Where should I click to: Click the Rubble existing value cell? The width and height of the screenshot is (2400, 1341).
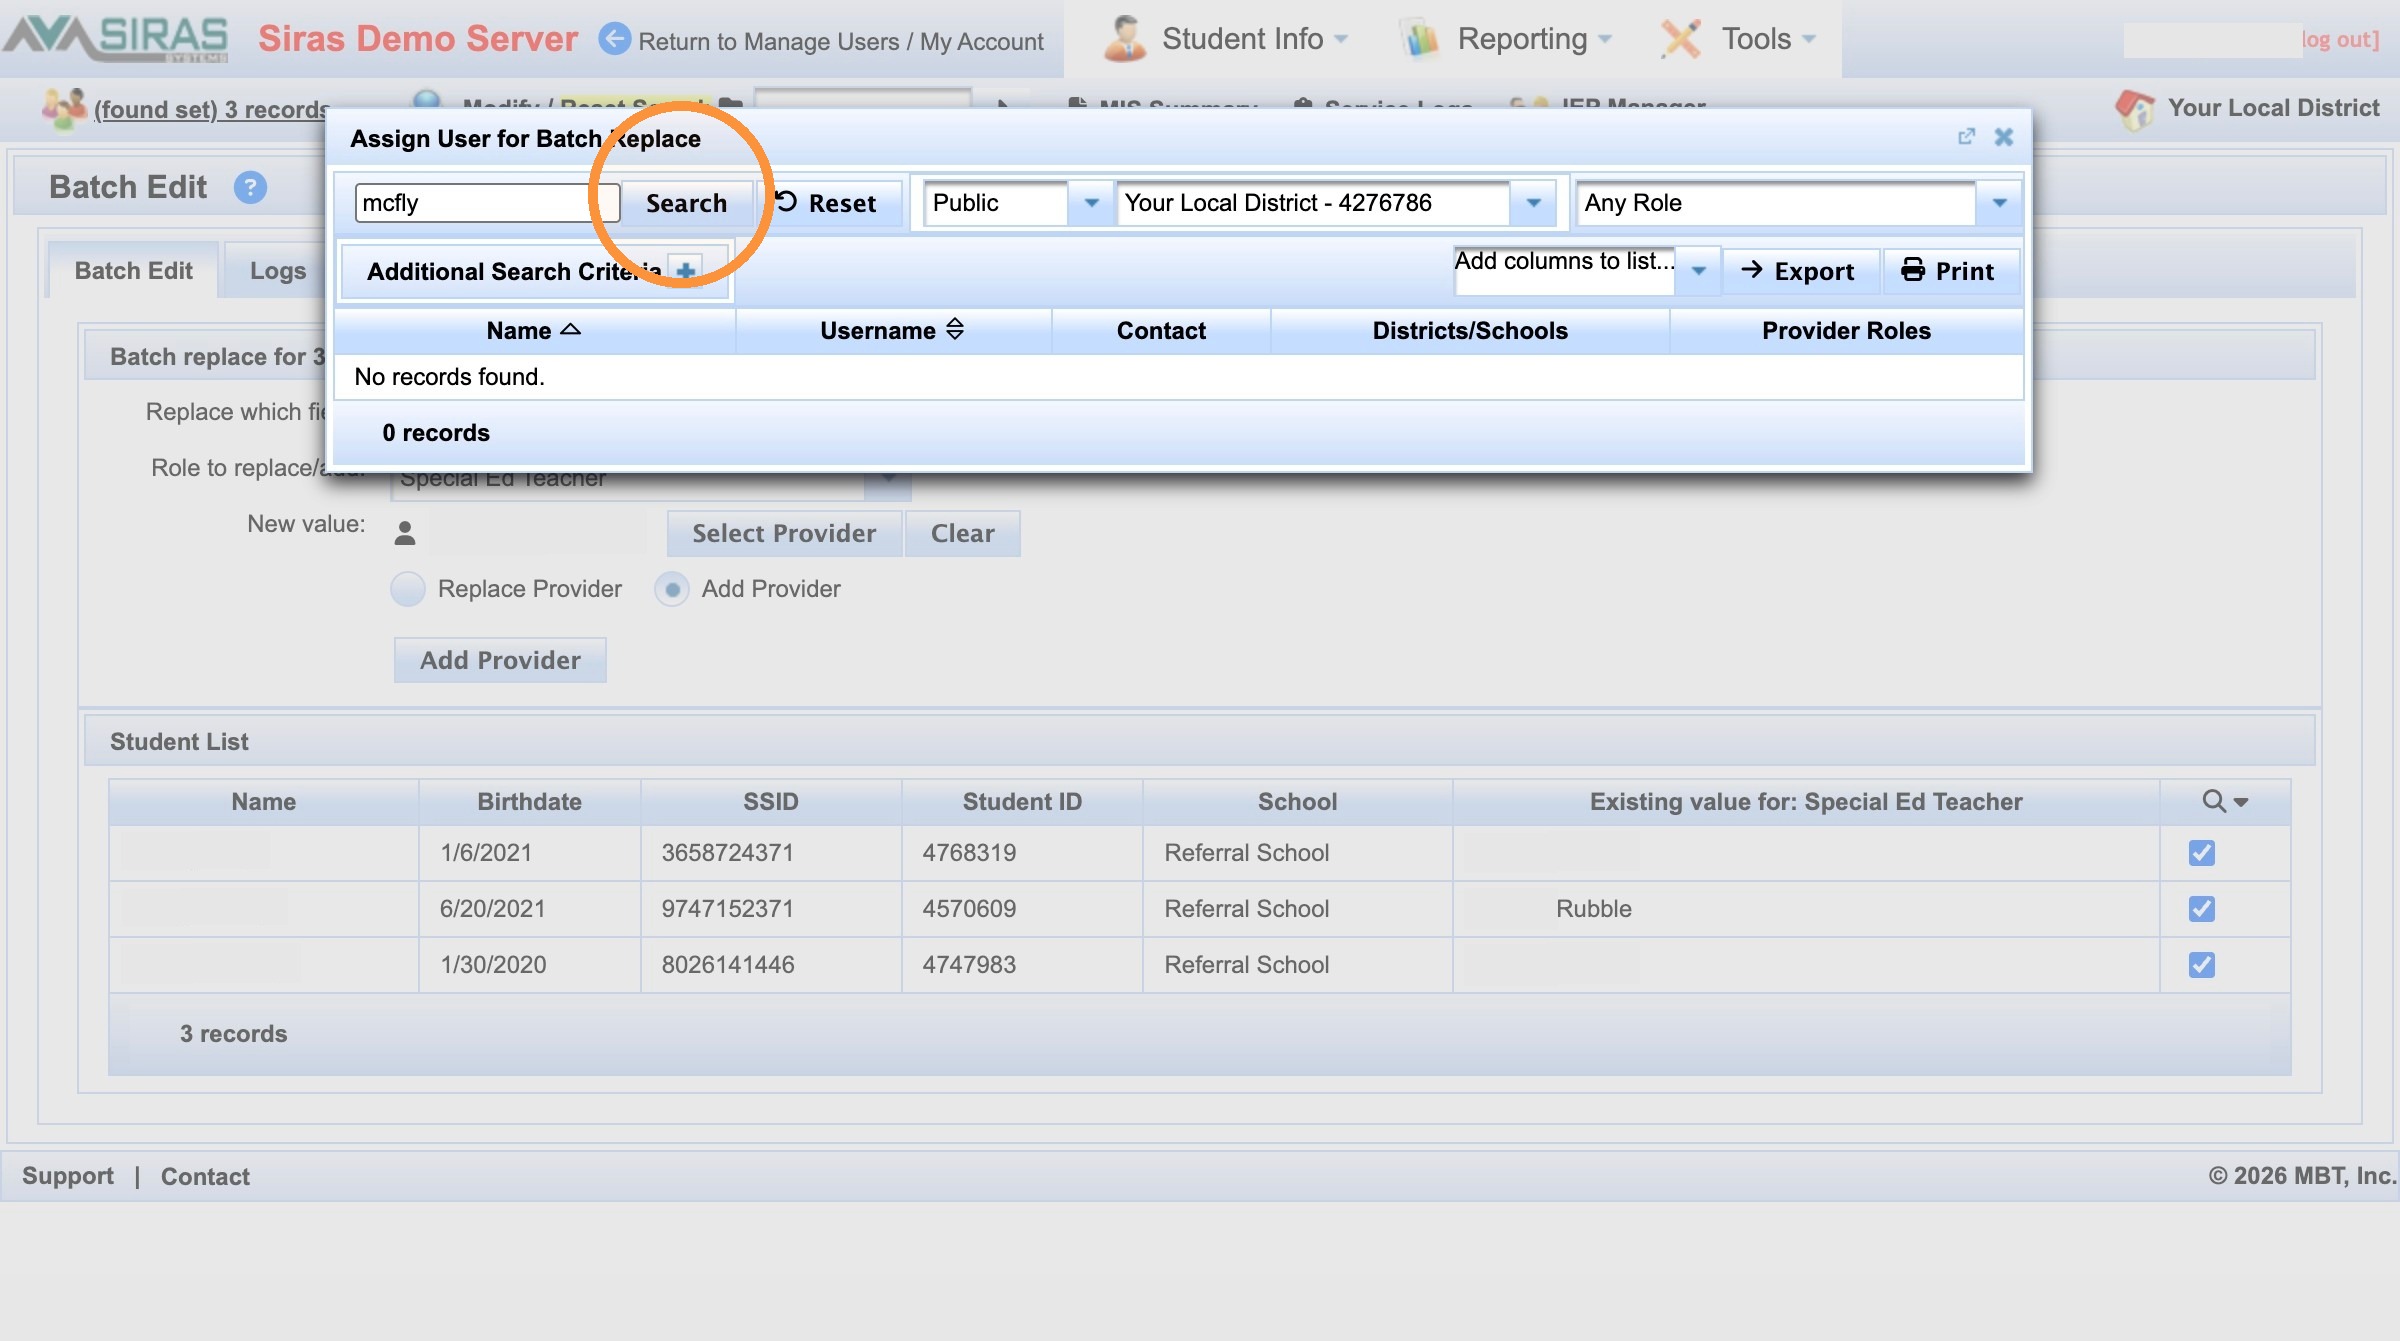1805,909
